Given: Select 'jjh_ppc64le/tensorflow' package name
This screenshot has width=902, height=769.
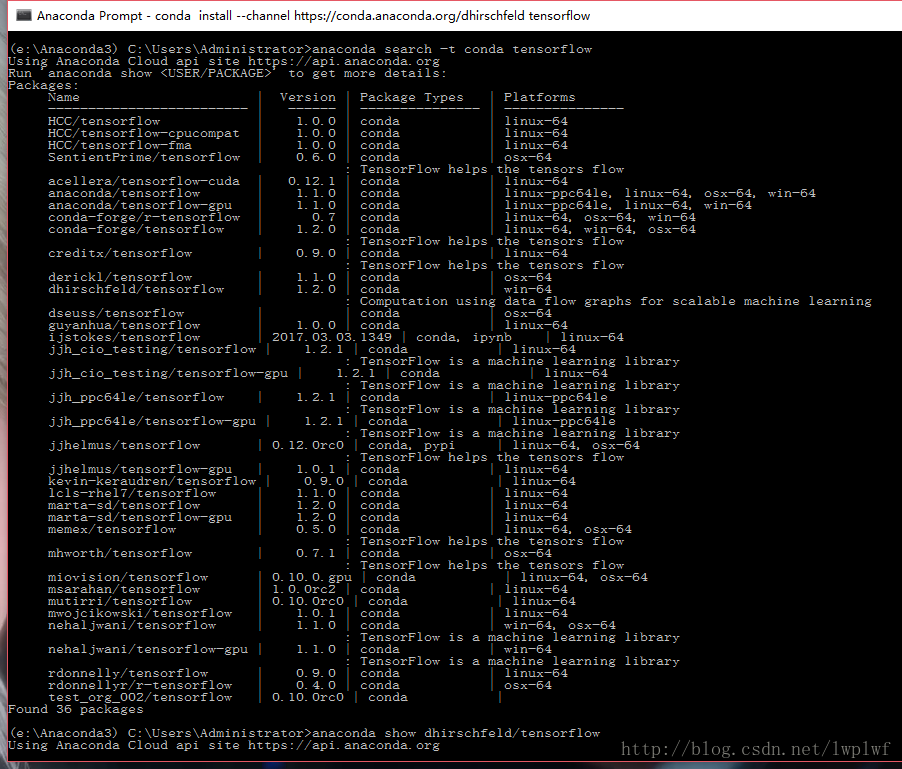Looking at the screenshot, I should [136, 397].
